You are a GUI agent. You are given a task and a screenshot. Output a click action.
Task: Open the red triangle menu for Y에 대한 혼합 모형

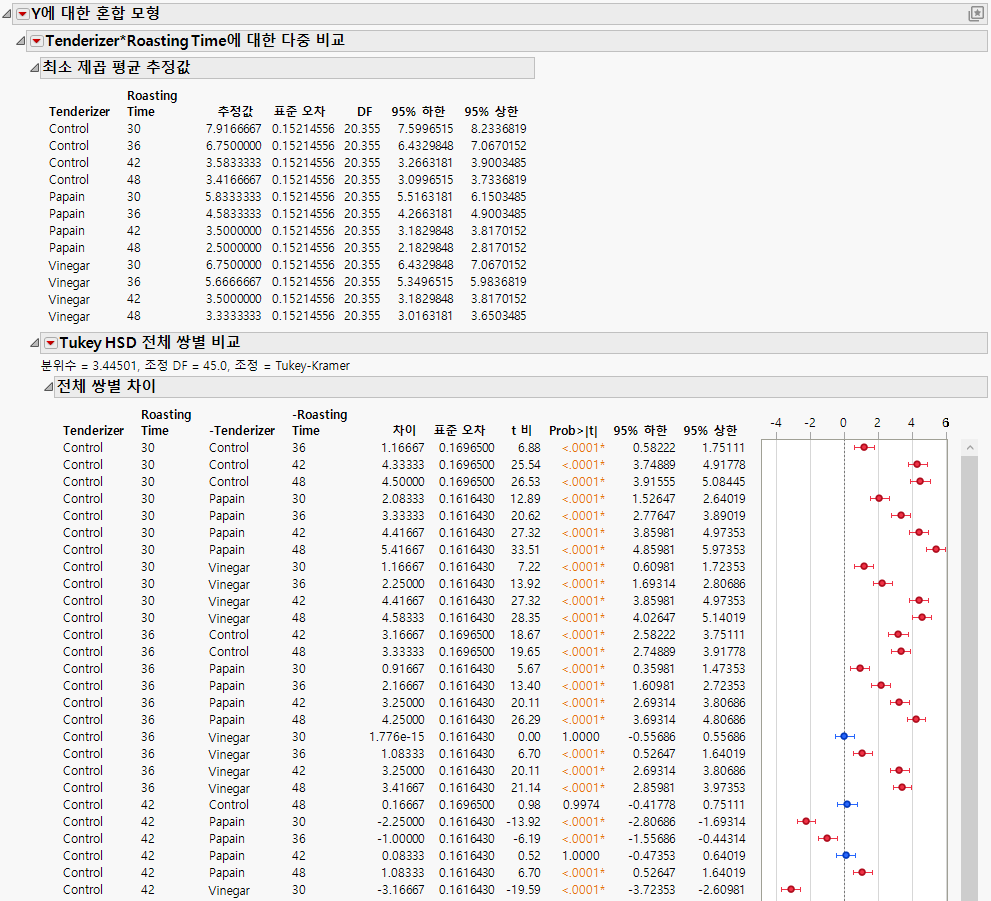[x=22, y=14]
